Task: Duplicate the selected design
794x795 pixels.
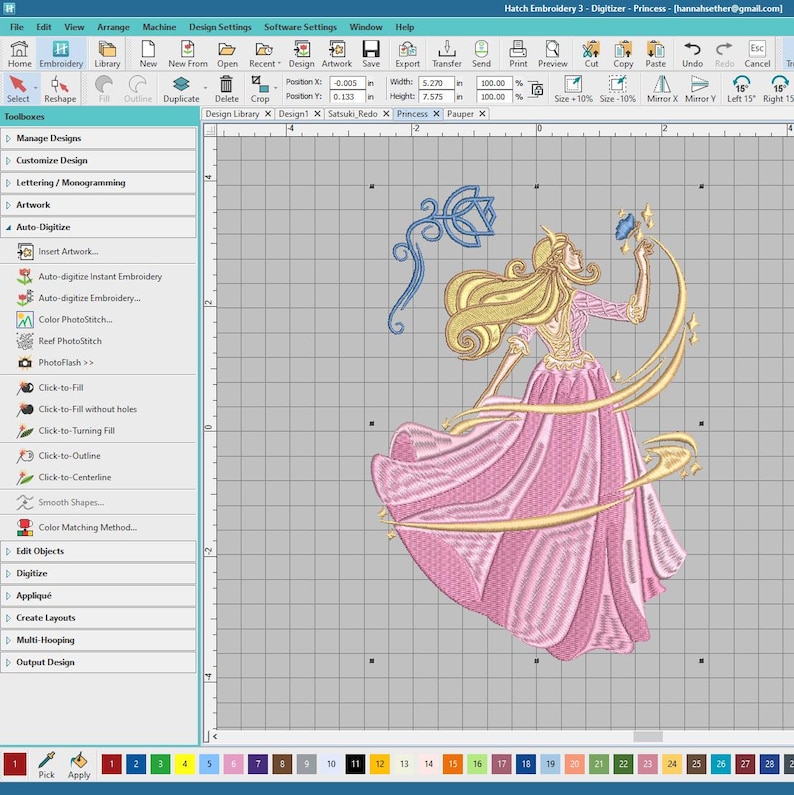Action: pyautogui.click(x=181, y=89)
